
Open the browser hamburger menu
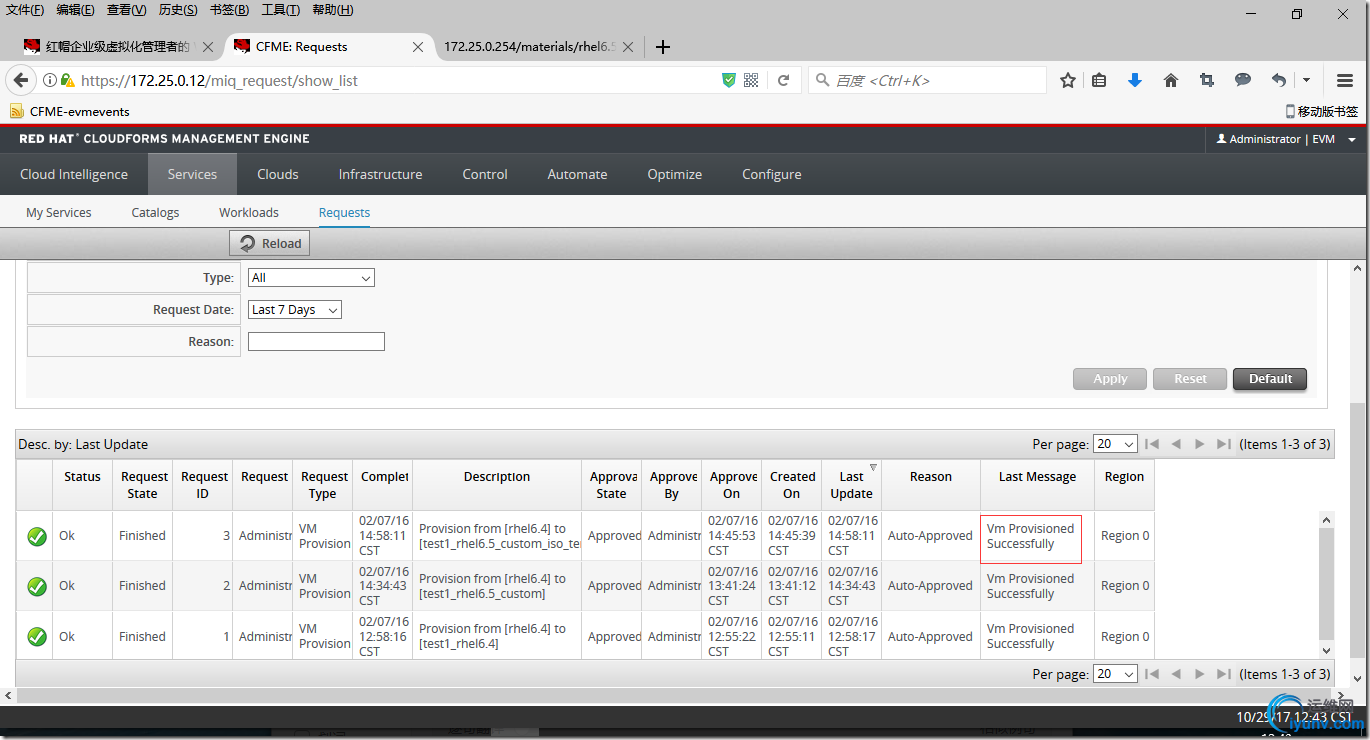coord(1345,81)
